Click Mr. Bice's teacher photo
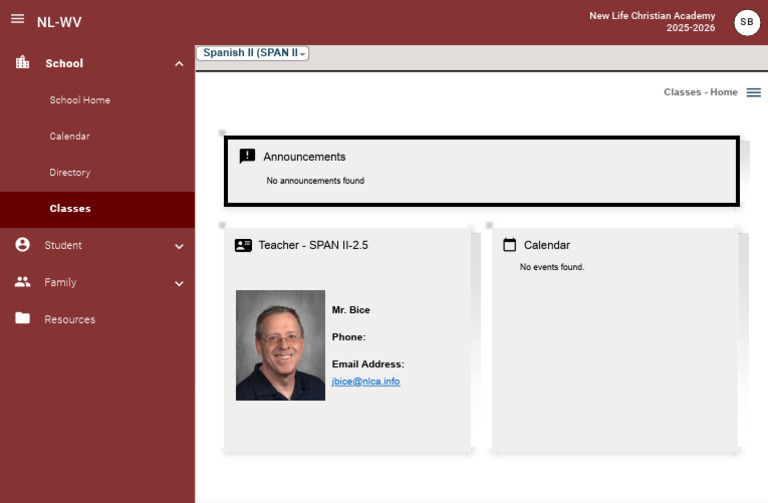Image resolution: width=768 pixels, height=503 pixels. 280,345
